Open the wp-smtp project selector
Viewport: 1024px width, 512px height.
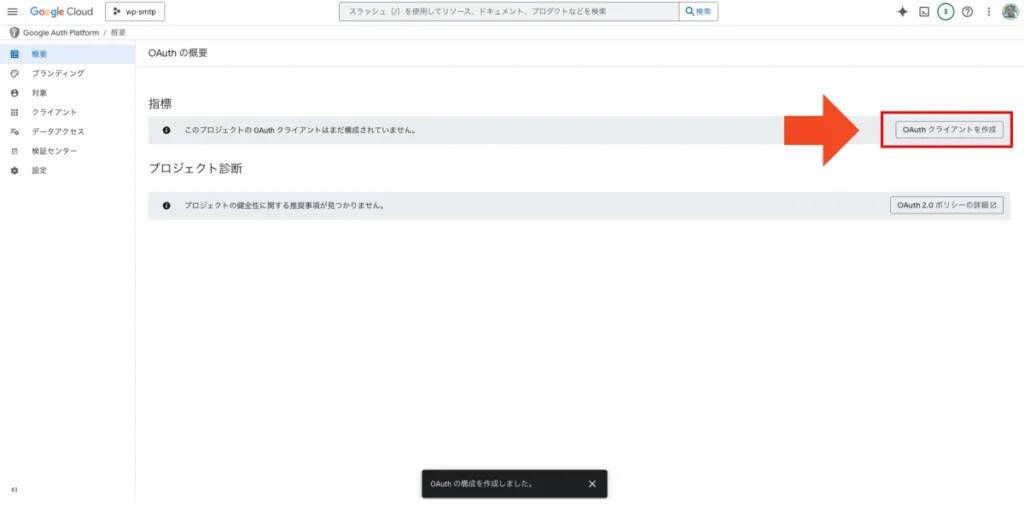(x=134, y=12)
